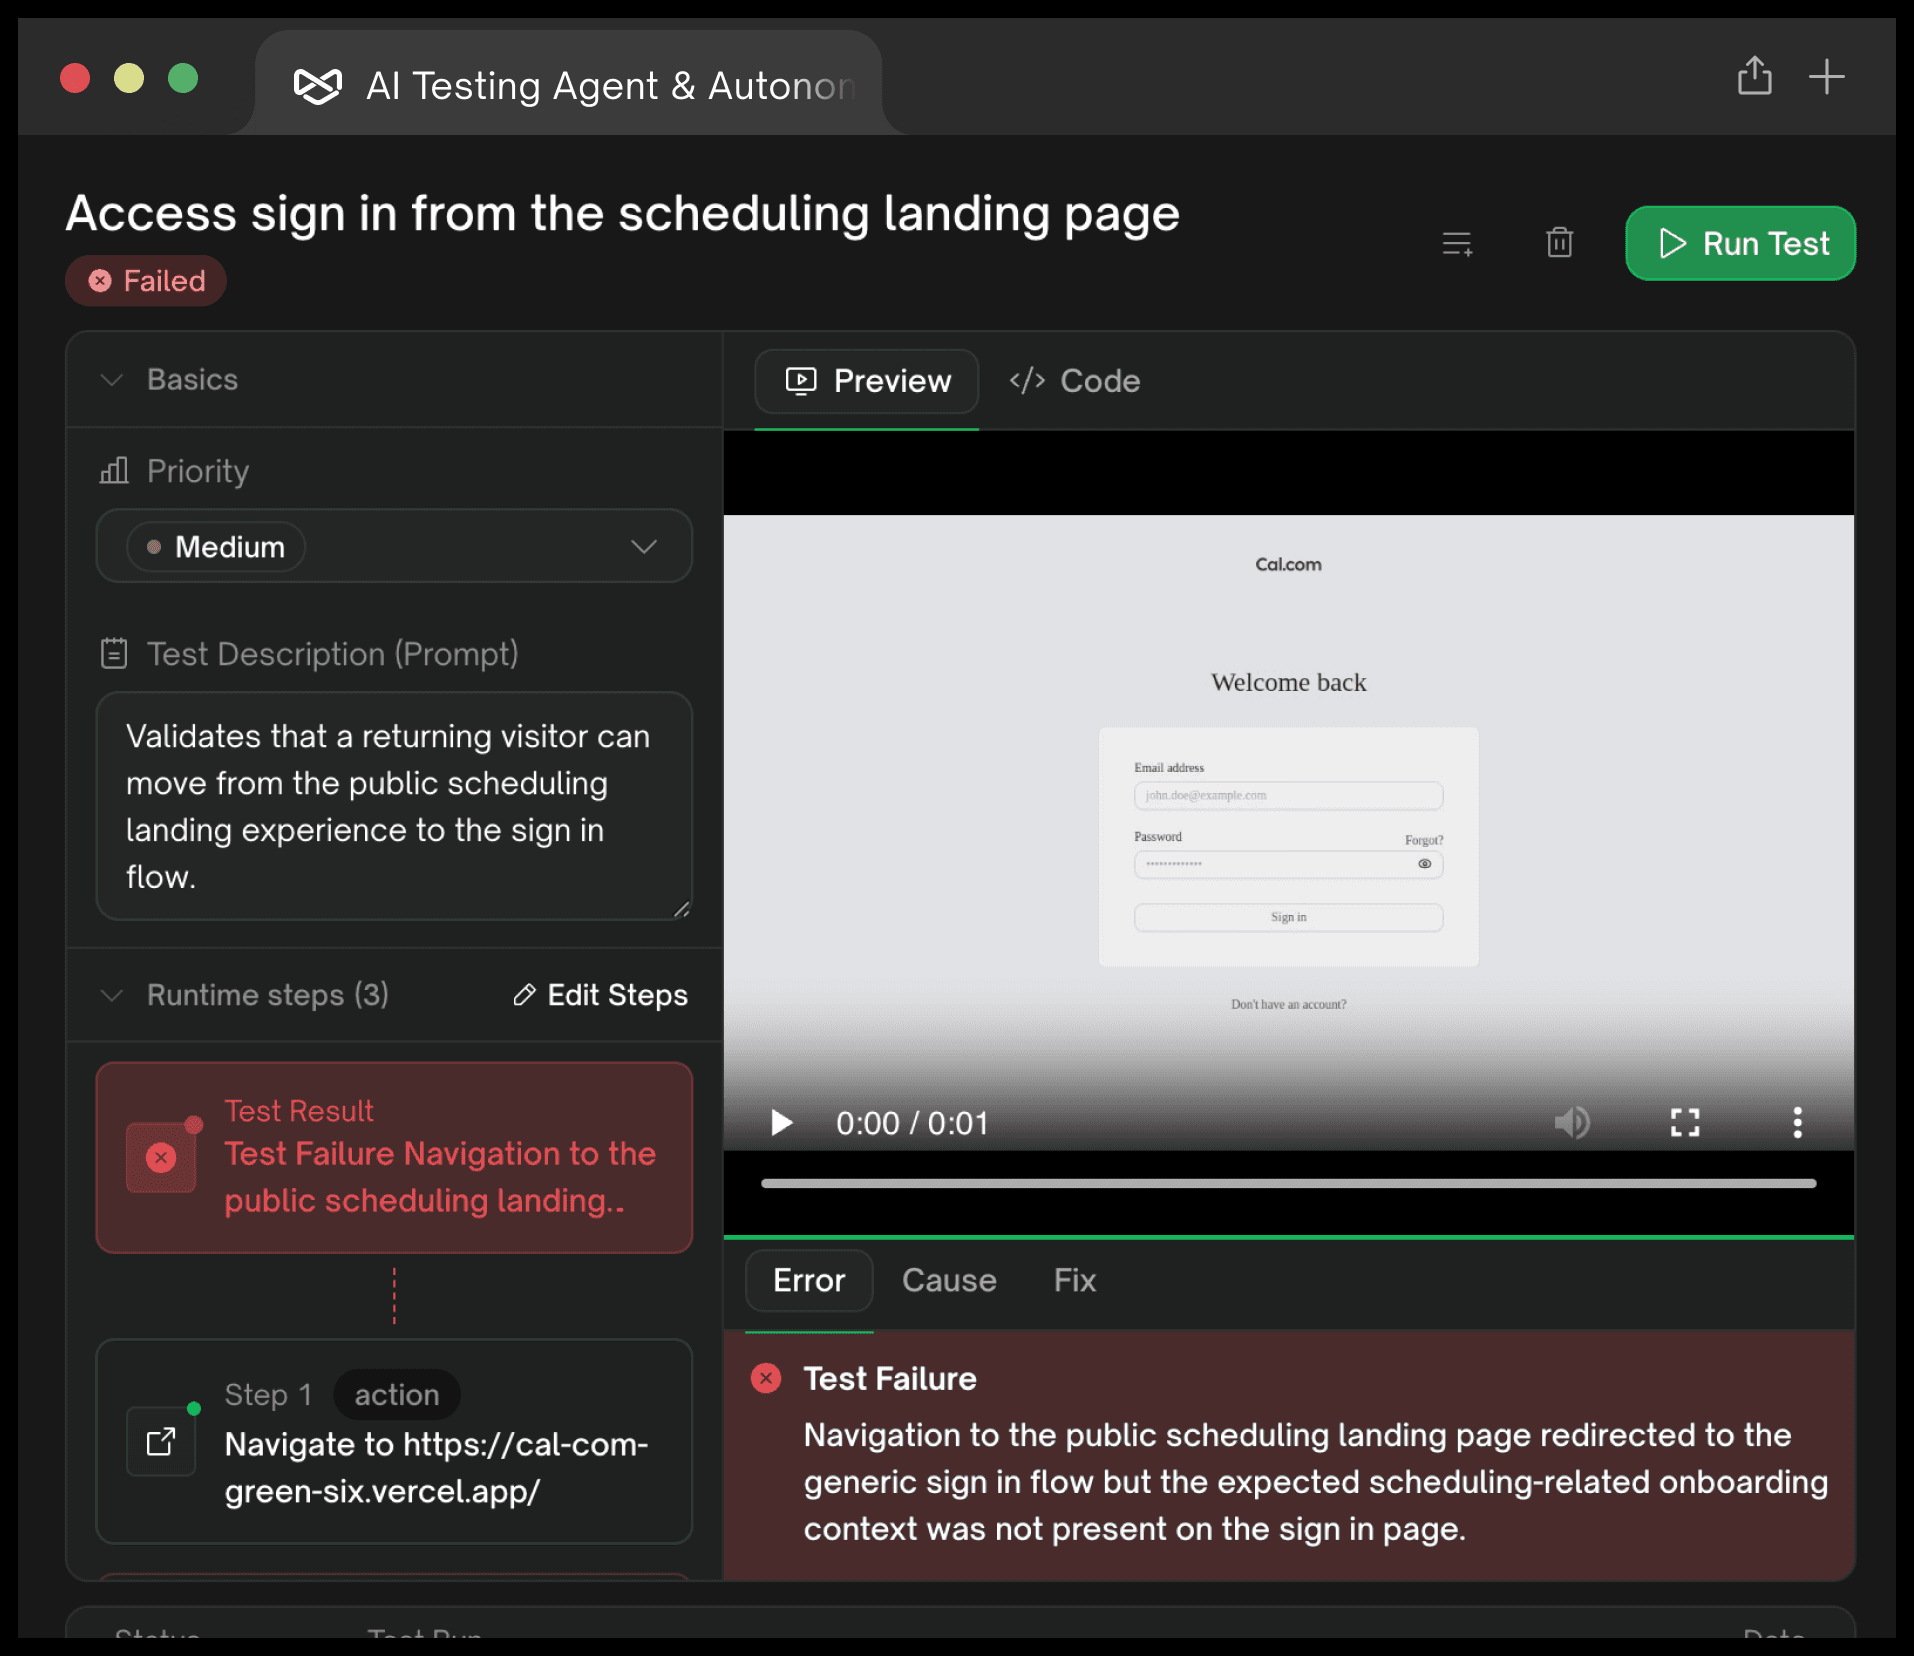Open a new tab with plus icon
This screenshot has height=1656, width=1914.
(1827, 76)
